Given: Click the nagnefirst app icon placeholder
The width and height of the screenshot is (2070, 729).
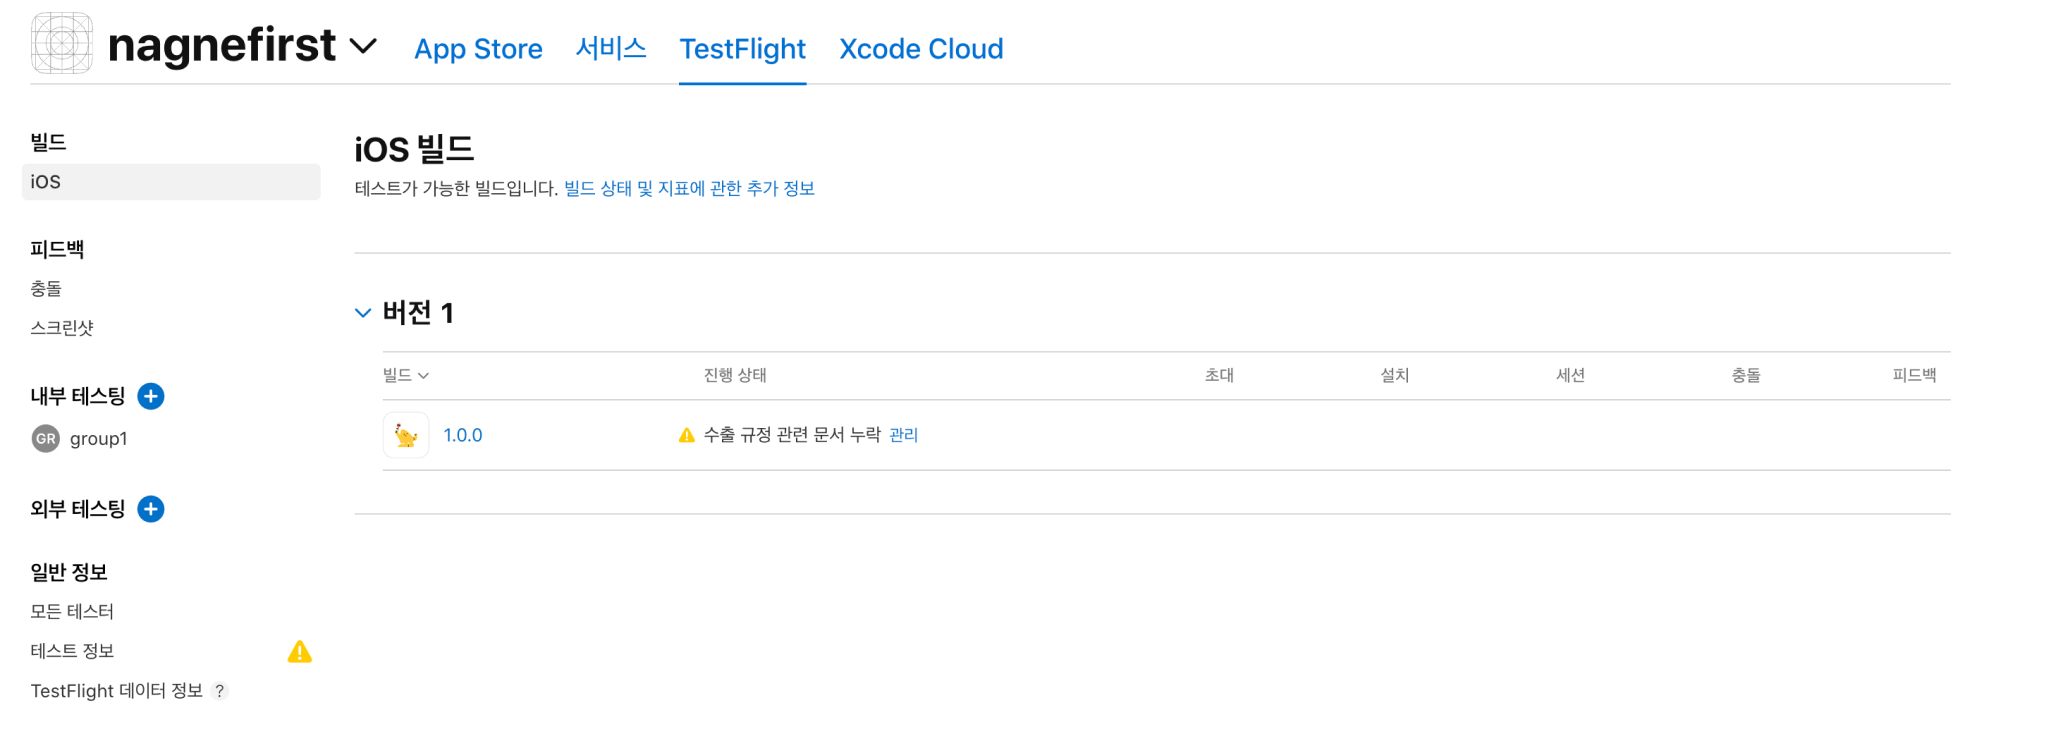Looking at the screenshot, I should pos(62,44).
